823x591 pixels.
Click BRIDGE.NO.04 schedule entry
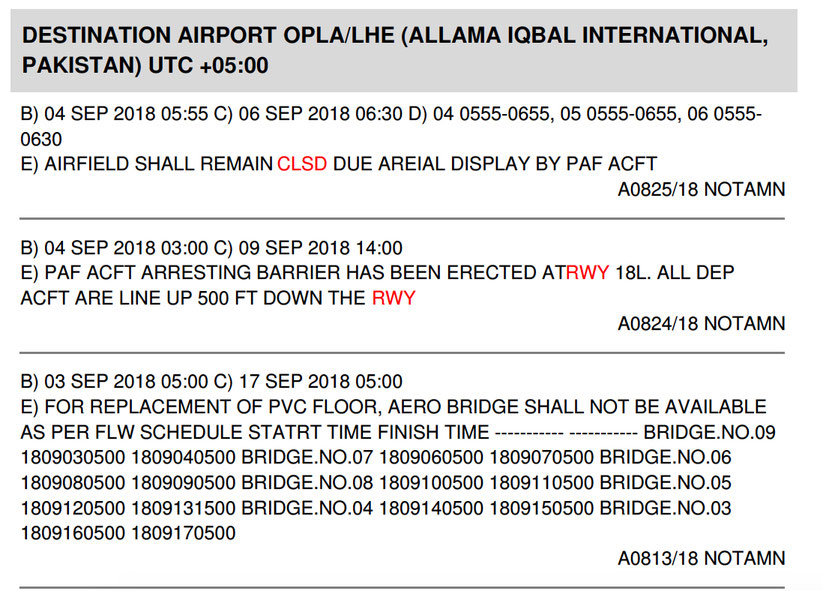(307, 508)
